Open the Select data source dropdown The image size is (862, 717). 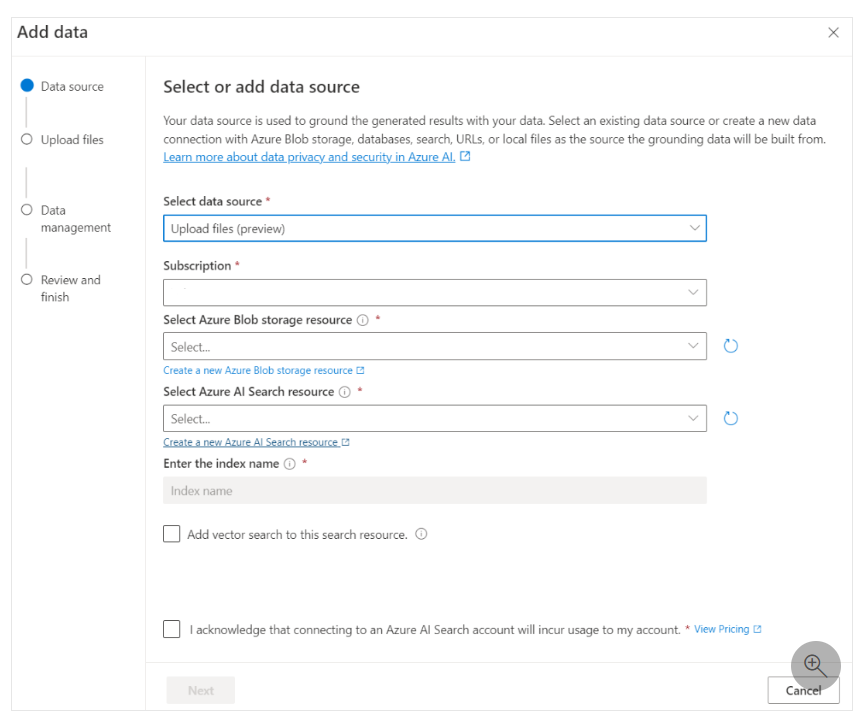(434, 228)
